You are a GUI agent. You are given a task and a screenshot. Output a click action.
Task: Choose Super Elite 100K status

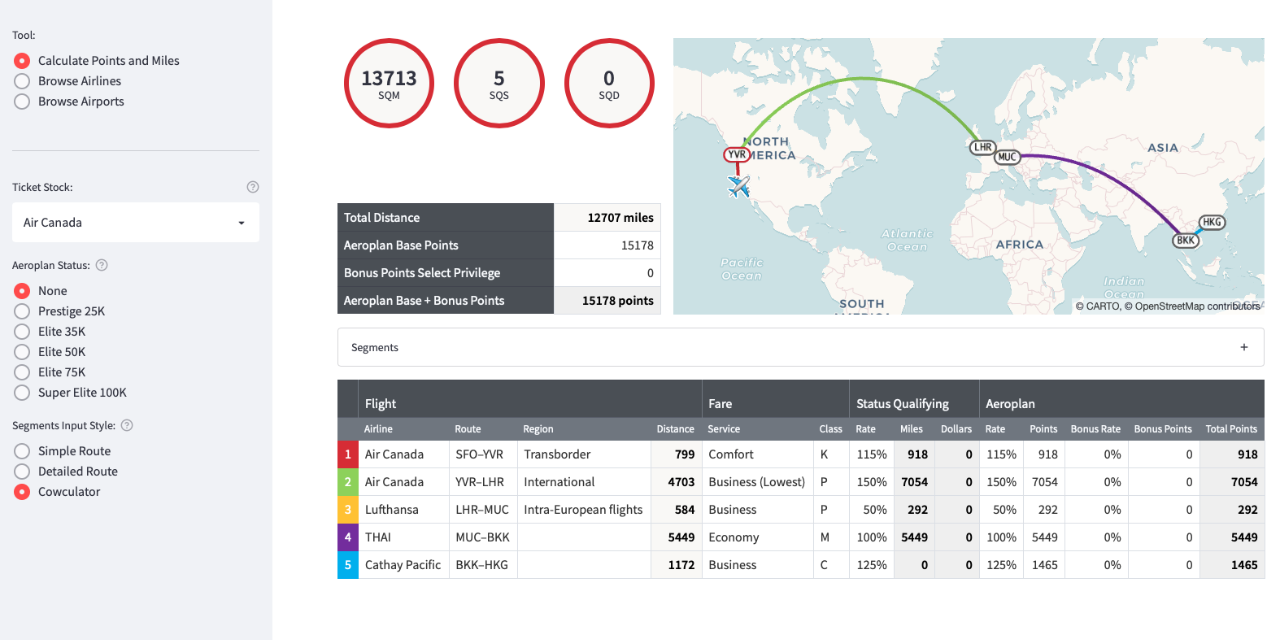pyautogui.click(x=21, y=392)
